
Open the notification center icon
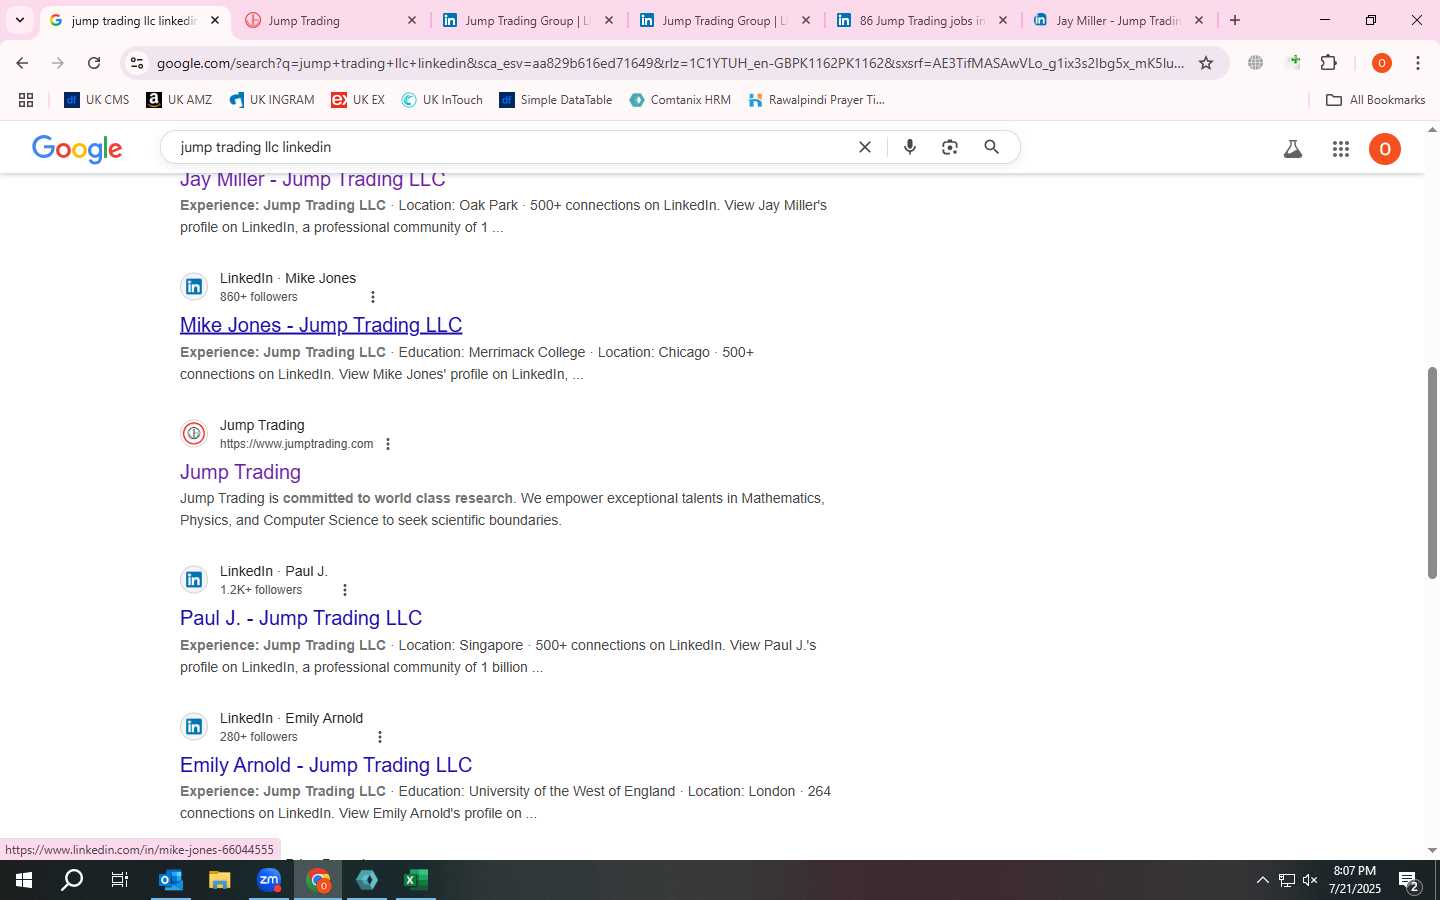click(x=1410, y=881)
